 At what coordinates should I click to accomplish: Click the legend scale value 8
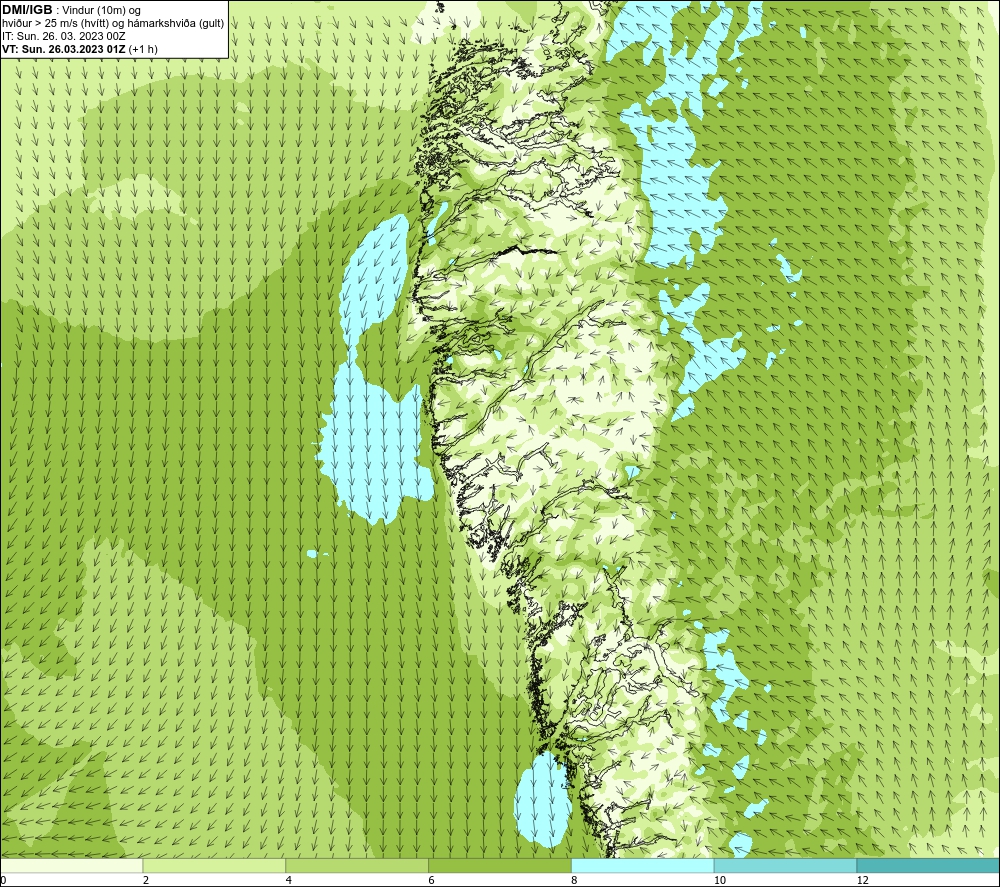tap(575, 881)
